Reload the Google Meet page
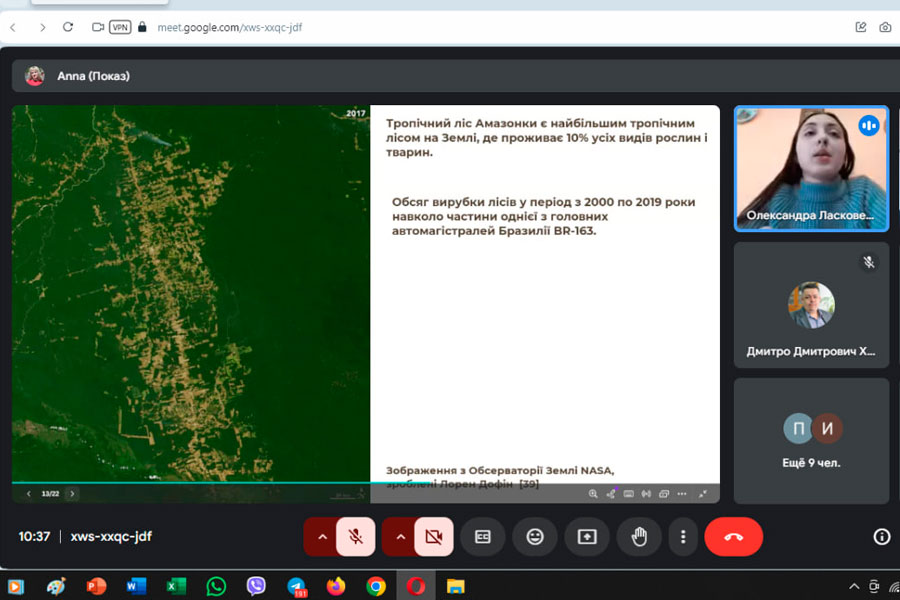 pyautogui.click(x=68, y=27)
